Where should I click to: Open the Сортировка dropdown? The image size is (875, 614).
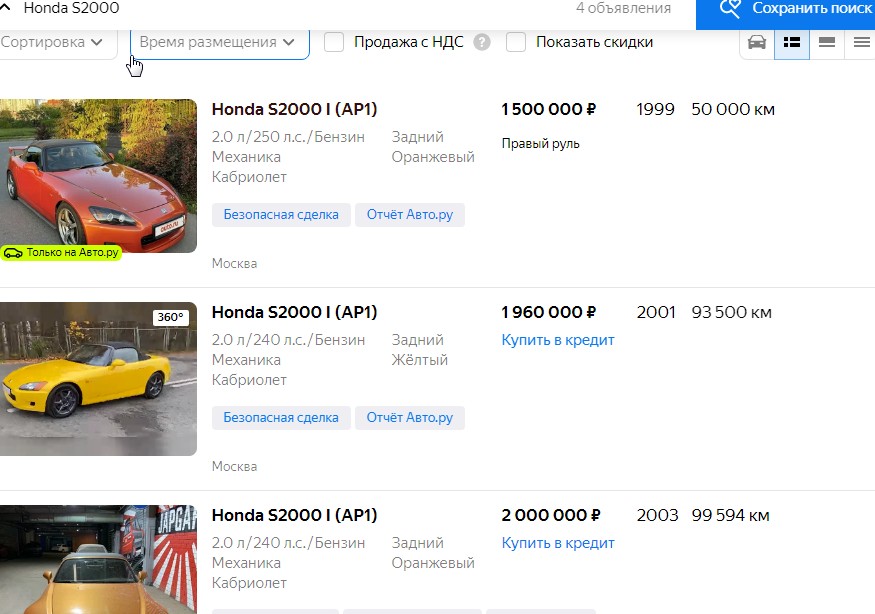click(x=56, y=42)
